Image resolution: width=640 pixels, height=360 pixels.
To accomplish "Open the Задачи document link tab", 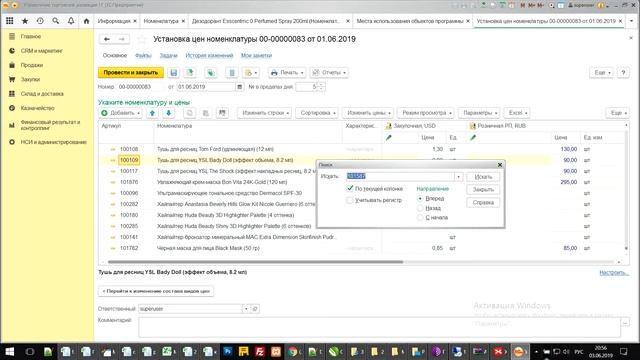I will coord(168,56).
